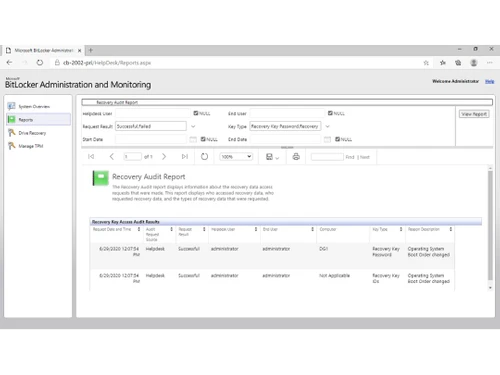Sort by End User column
The height and width of the screenshot is (375, 500).
point(313,229)
